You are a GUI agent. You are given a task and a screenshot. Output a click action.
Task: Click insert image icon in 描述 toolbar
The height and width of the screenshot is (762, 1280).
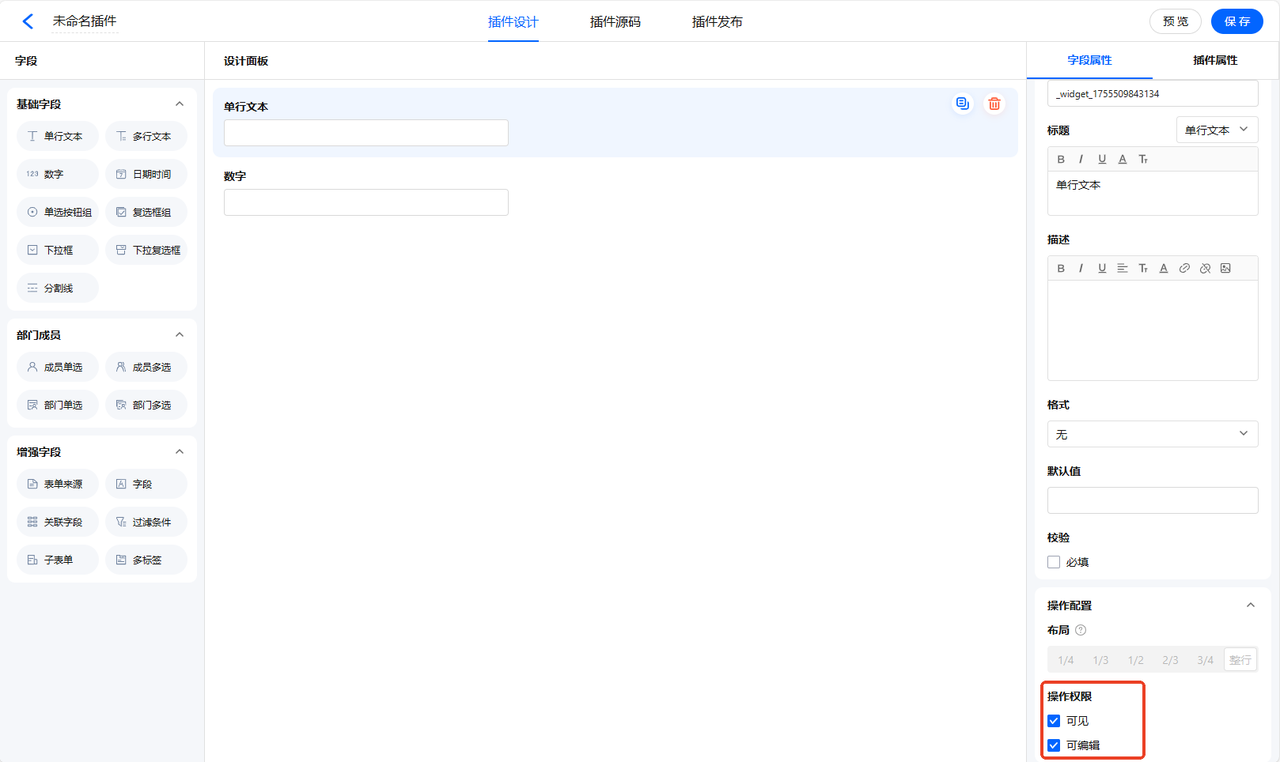pos(1225,268)
